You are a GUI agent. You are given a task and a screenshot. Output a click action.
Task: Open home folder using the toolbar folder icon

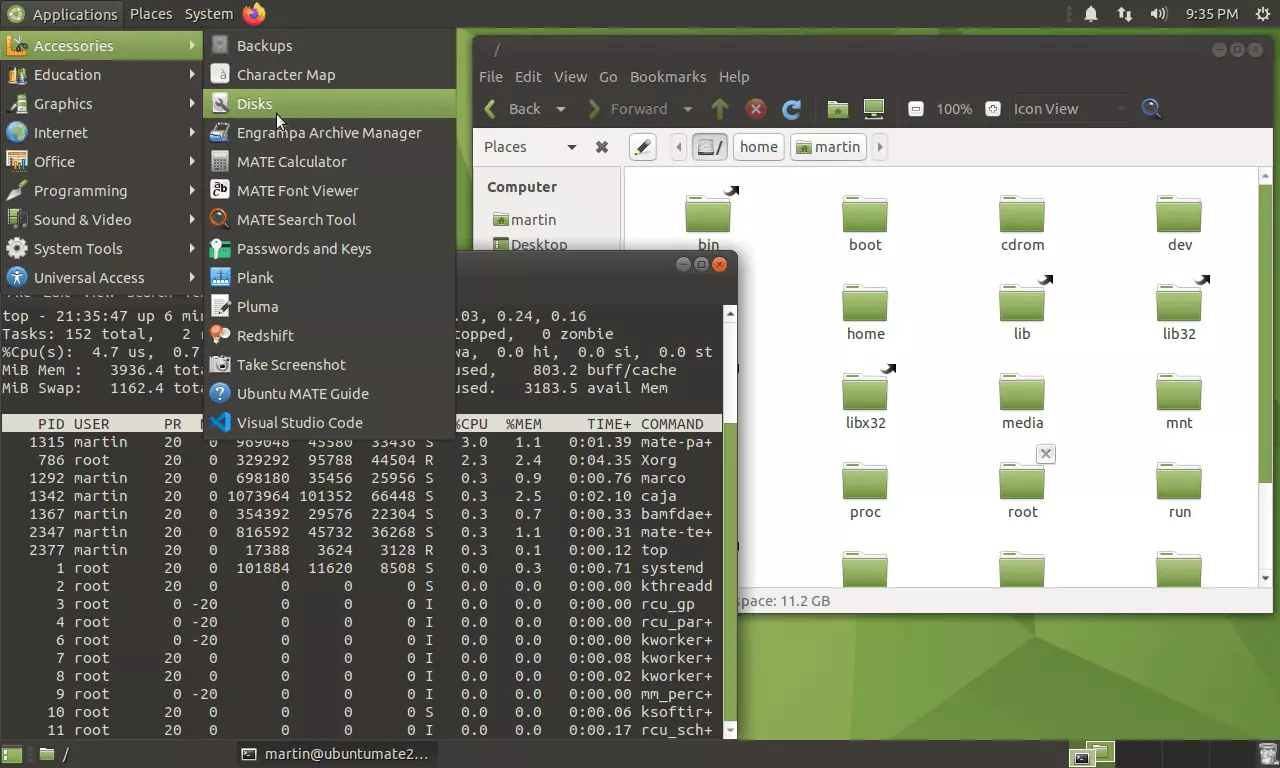pos(837,108)
